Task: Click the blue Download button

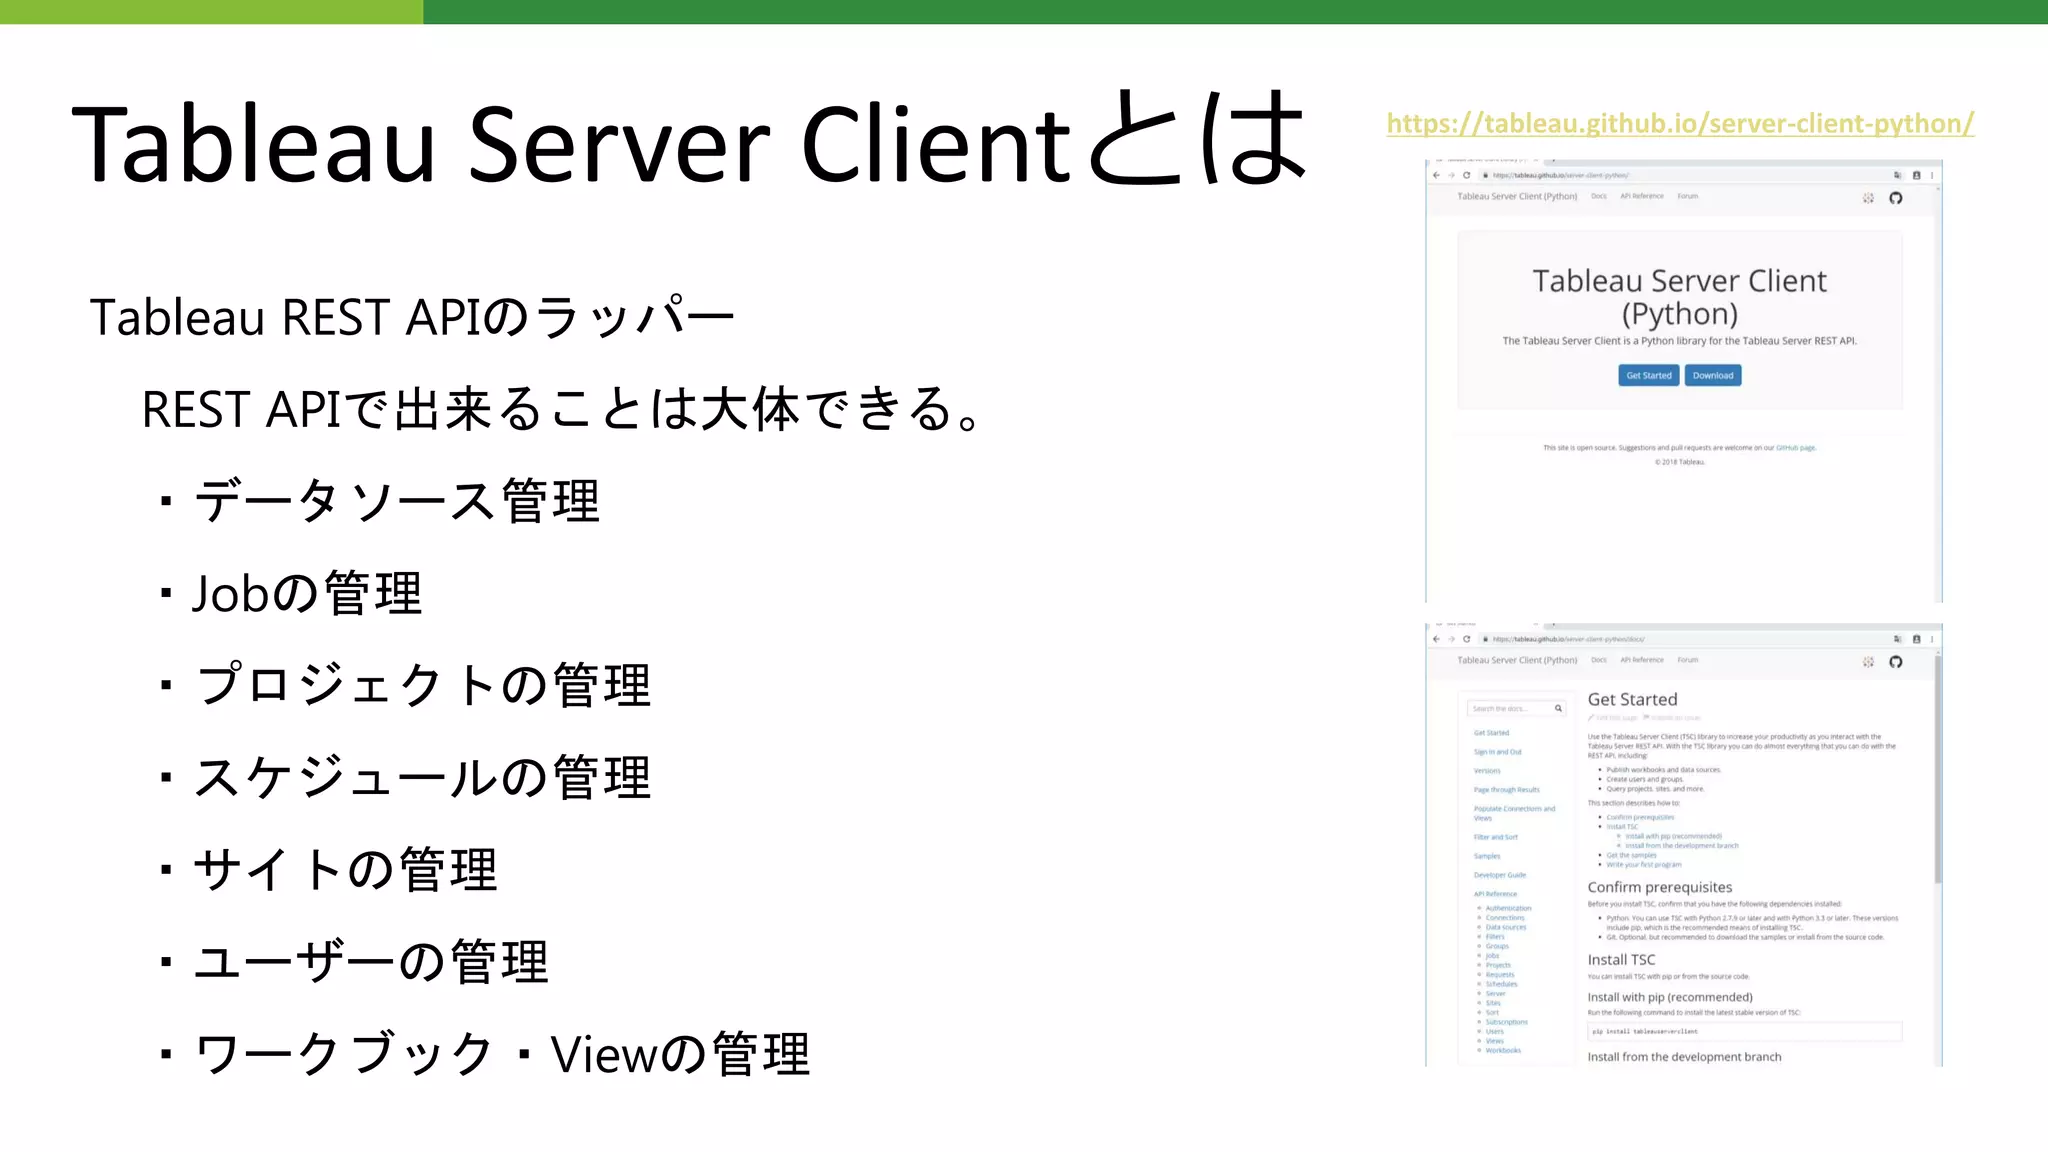Action: (x=1713, y=376)
